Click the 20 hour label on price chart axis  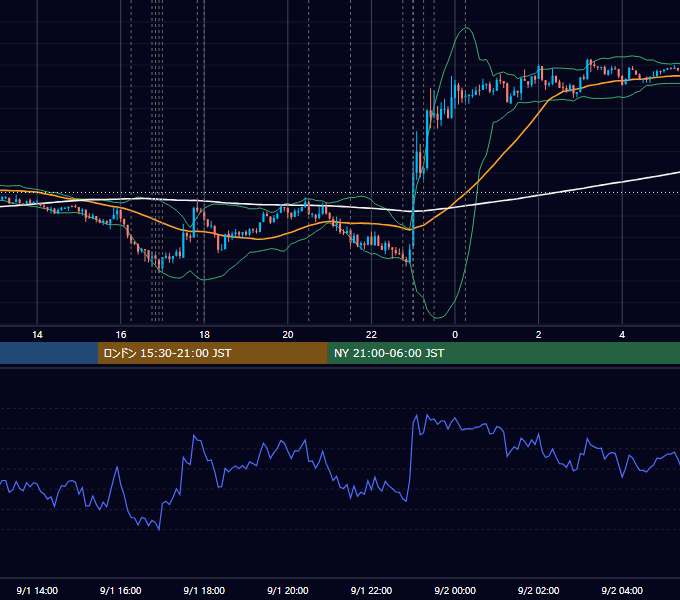pos(288,335)
